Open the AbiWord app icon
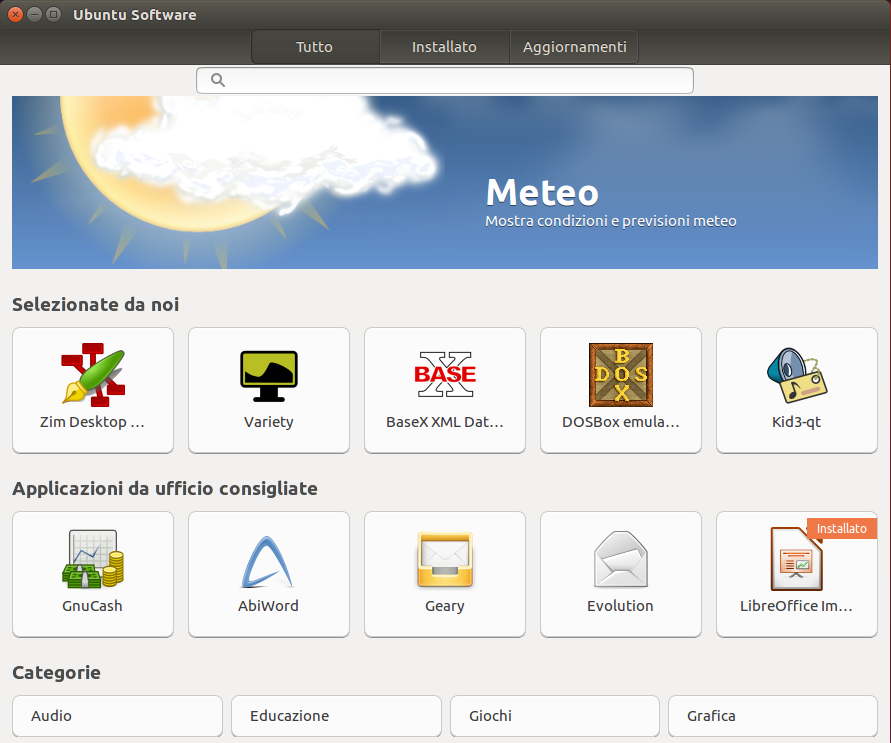Image resolution: width=891 pixels, height=743 pixels. pos(269,559)
